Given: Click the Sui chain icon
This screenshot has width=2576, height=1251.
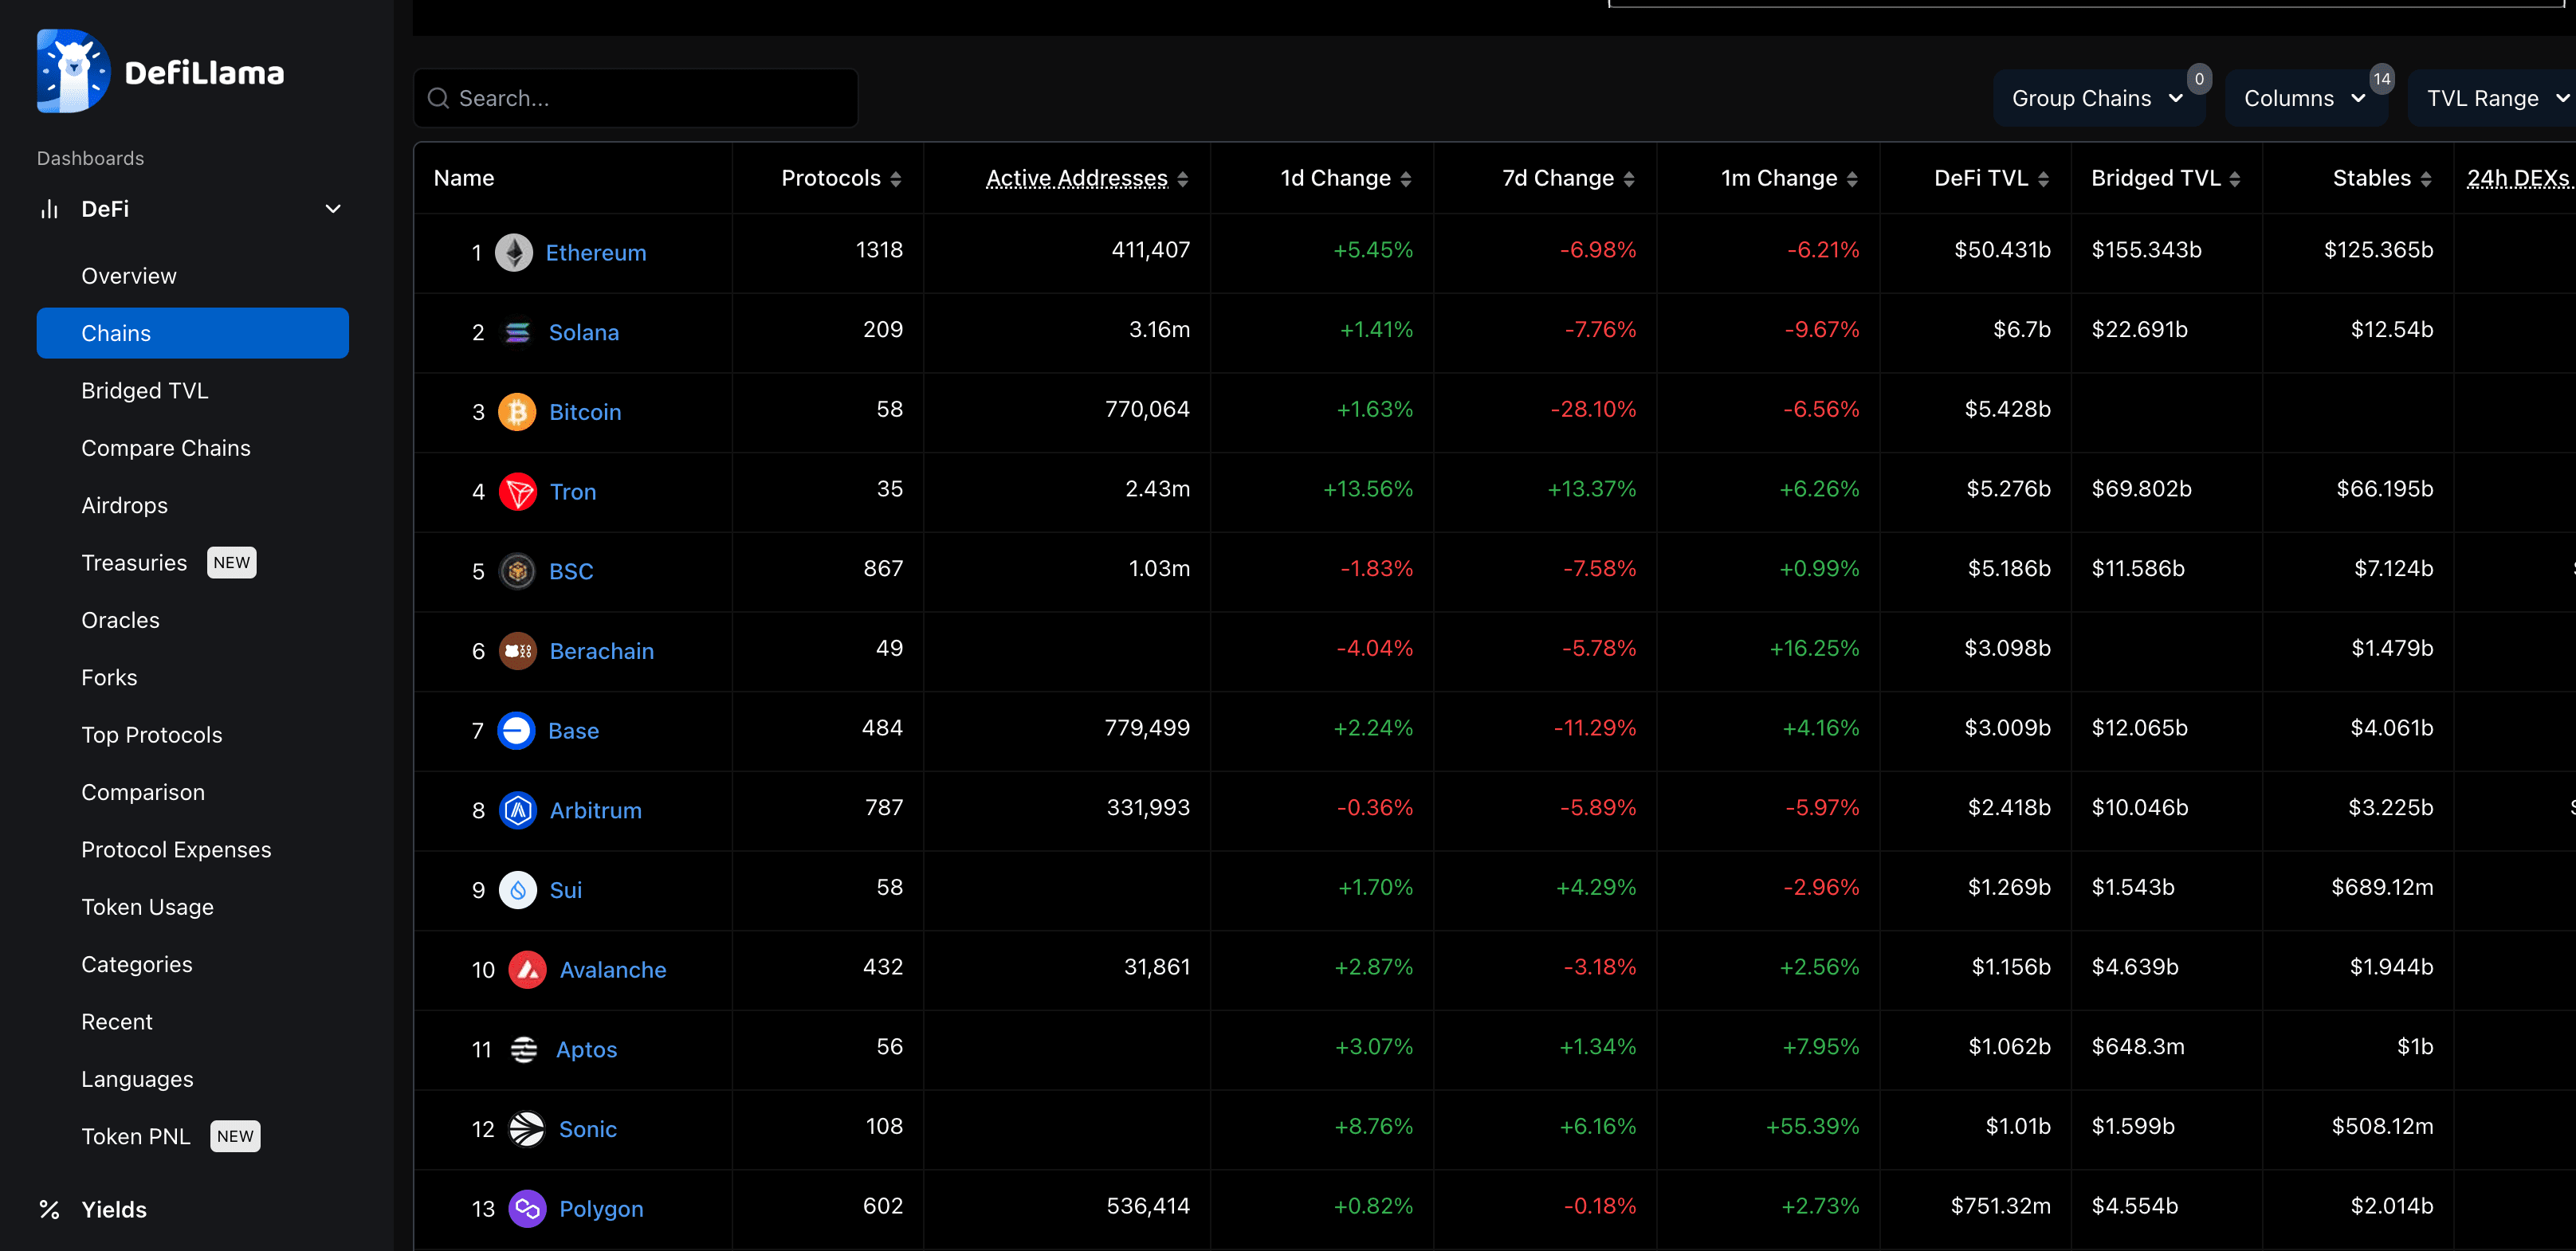Looking at the screenshot, I should coord(517,890).
